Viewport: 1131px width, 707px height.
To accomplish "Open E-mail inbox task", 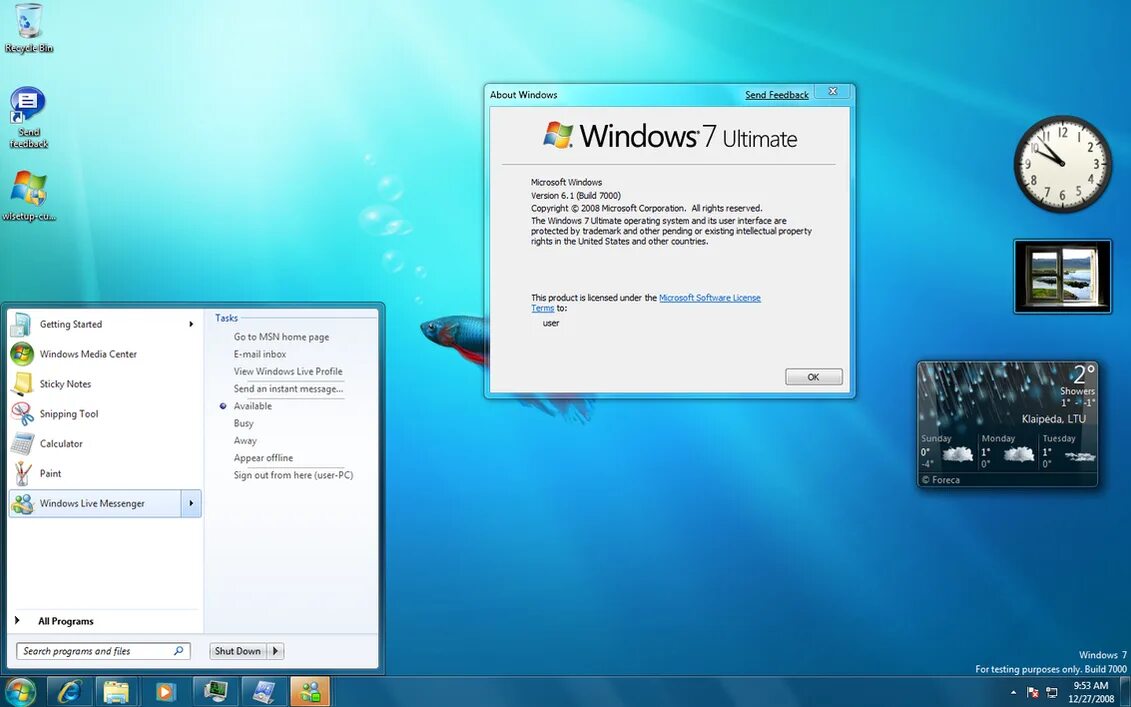I will click(260, 354).
